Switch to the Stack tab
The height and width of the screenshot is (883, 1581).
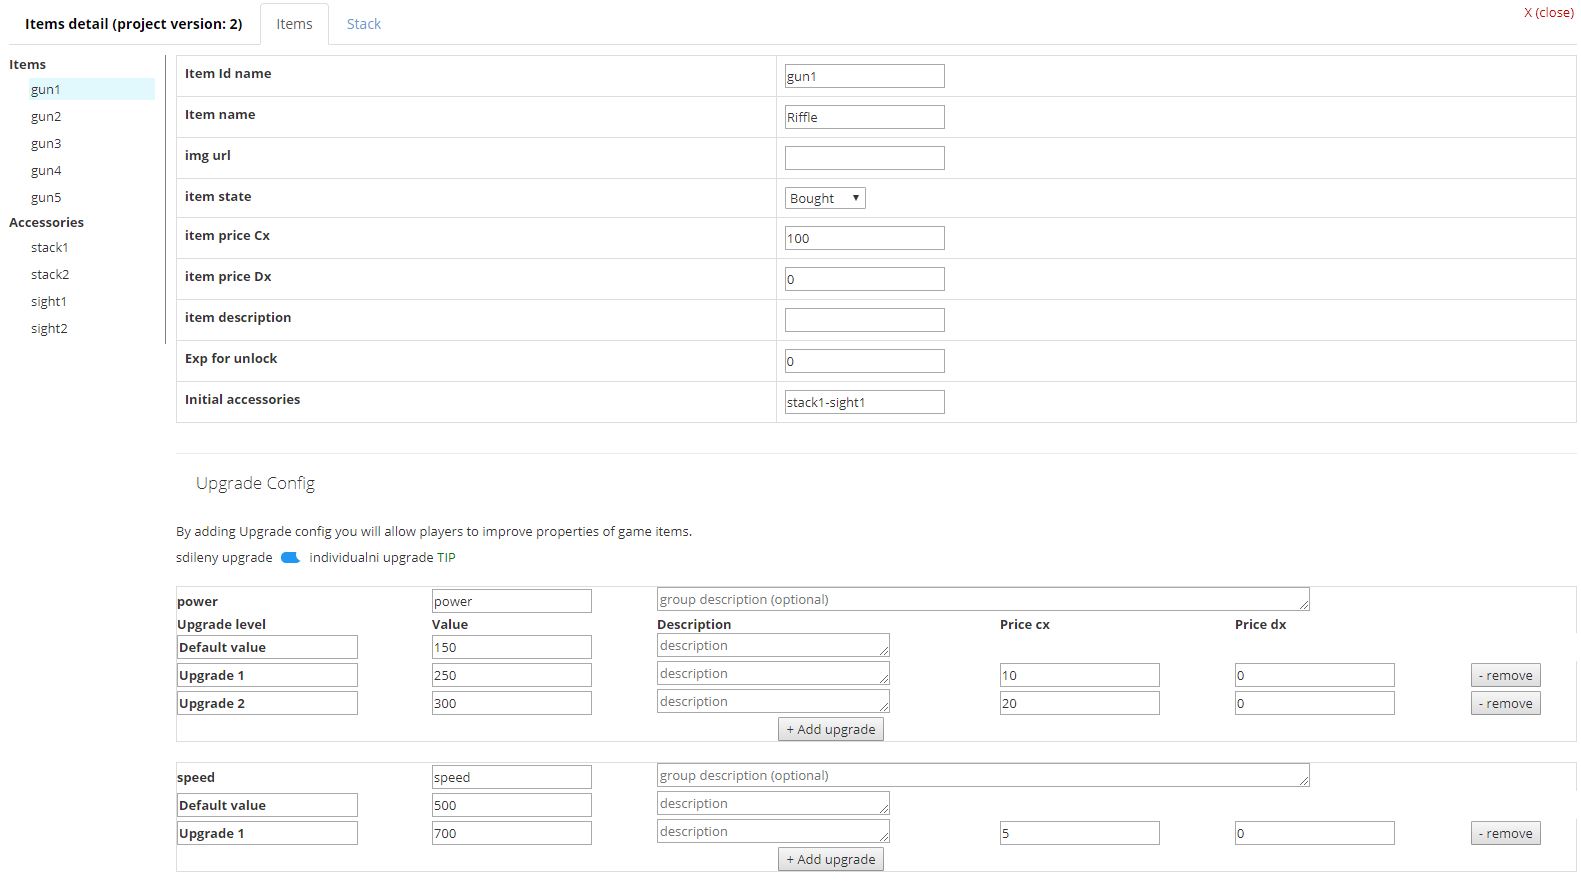coord(363,24)
